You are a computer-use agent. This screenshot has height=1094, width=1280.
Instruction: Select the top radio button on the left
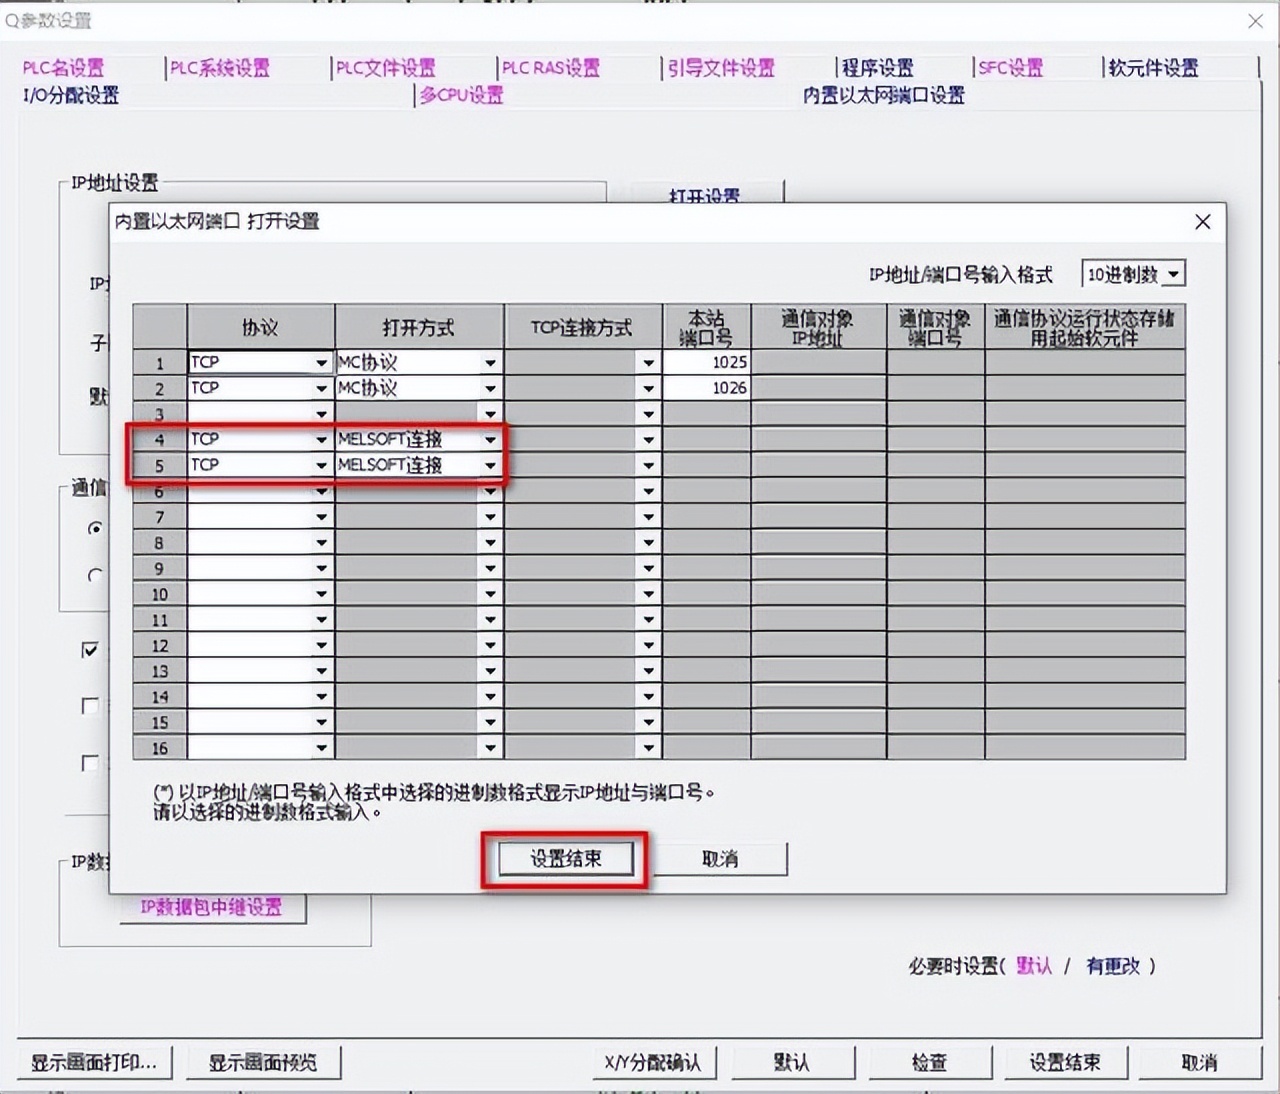95,528
